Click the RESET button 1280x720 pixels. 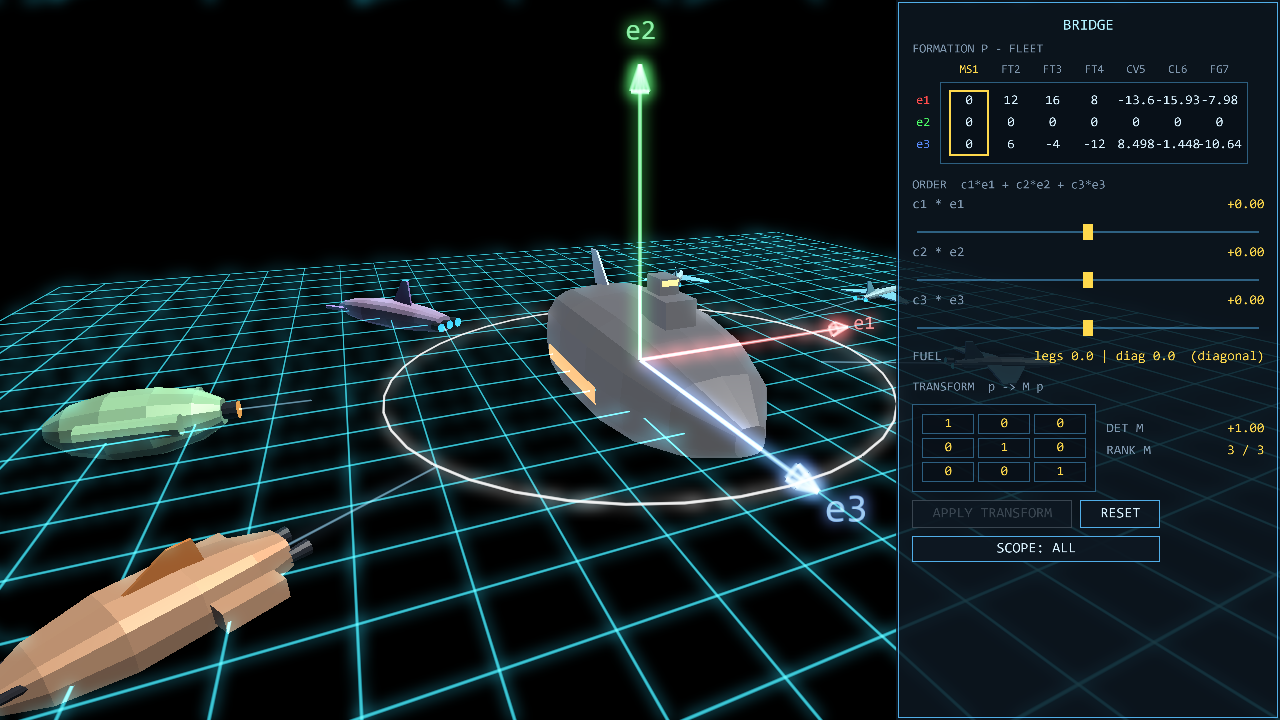pyautogui.click(x=1120, y=513)
